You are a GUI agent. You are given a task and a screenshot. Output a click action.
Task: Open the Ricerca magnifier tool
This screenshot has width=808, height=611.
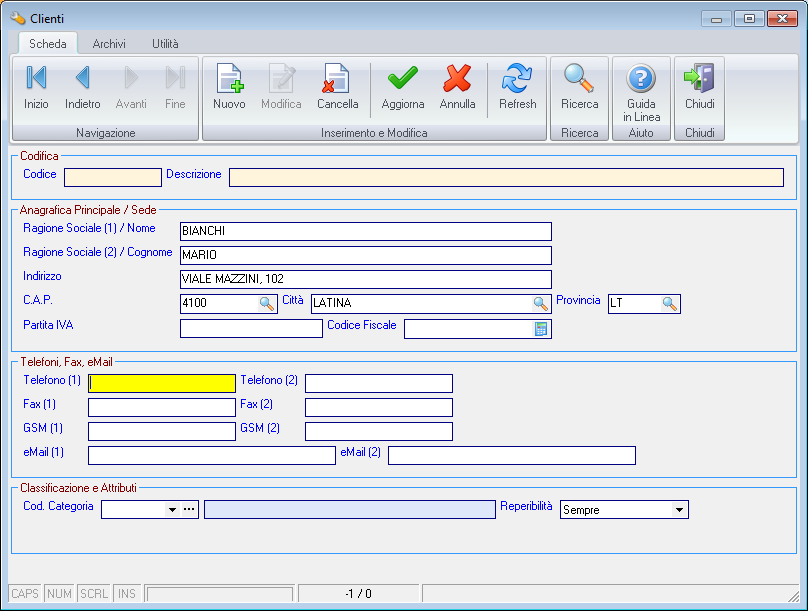coord(580,88)
